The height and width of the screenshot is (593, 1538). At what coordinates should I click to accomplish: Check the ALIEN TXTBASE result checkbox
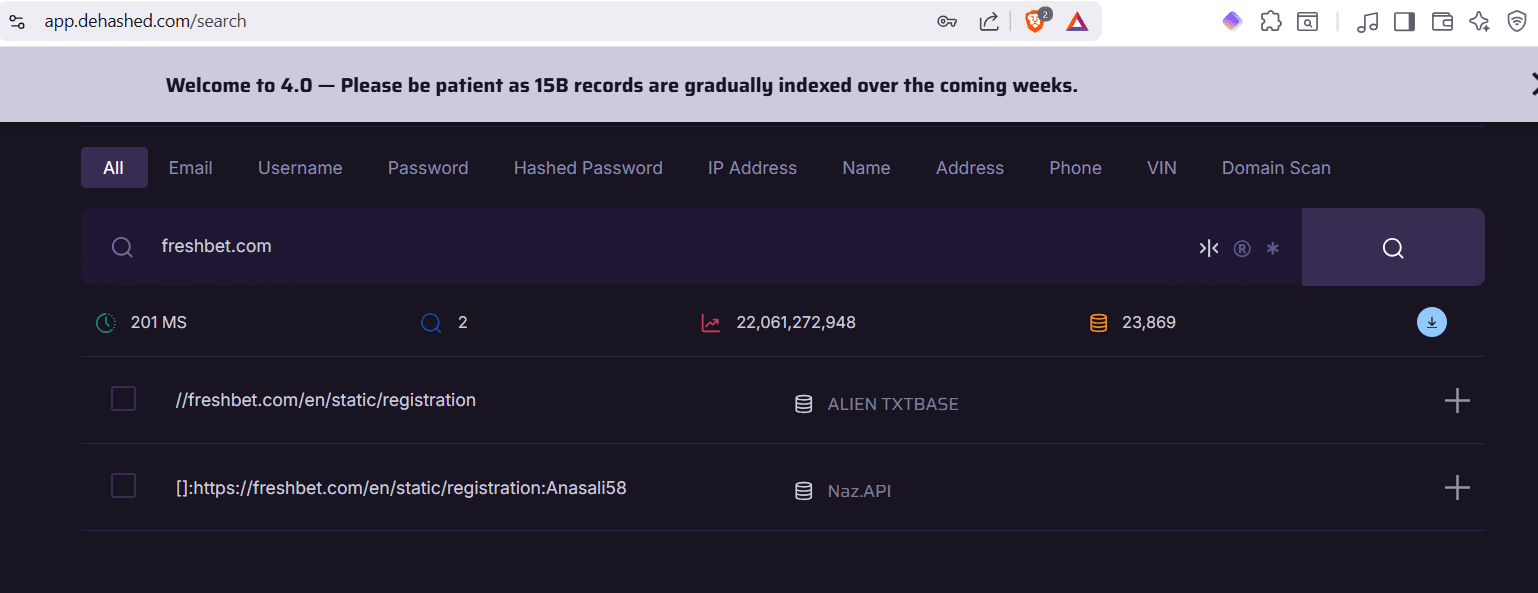click(x=122, y=398)
